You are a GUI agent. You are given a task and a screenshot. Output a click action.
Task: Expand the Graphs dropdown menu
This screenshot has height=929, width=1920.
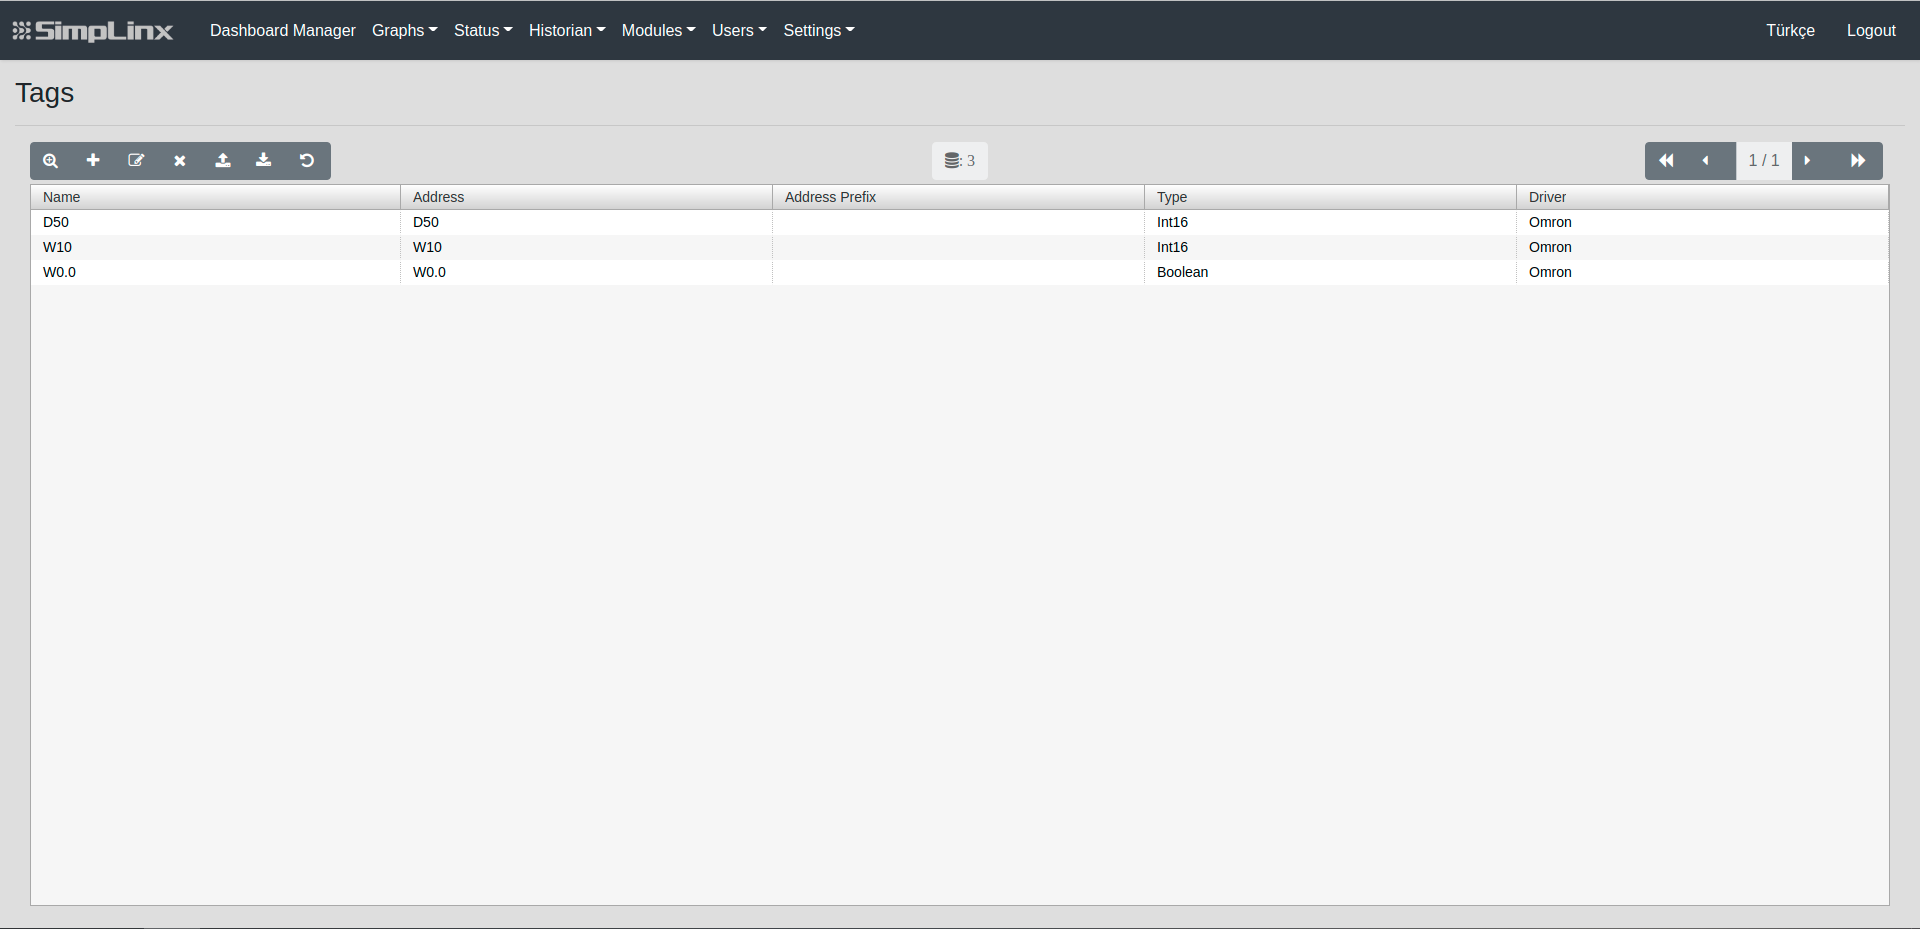[x=404, y=31]
